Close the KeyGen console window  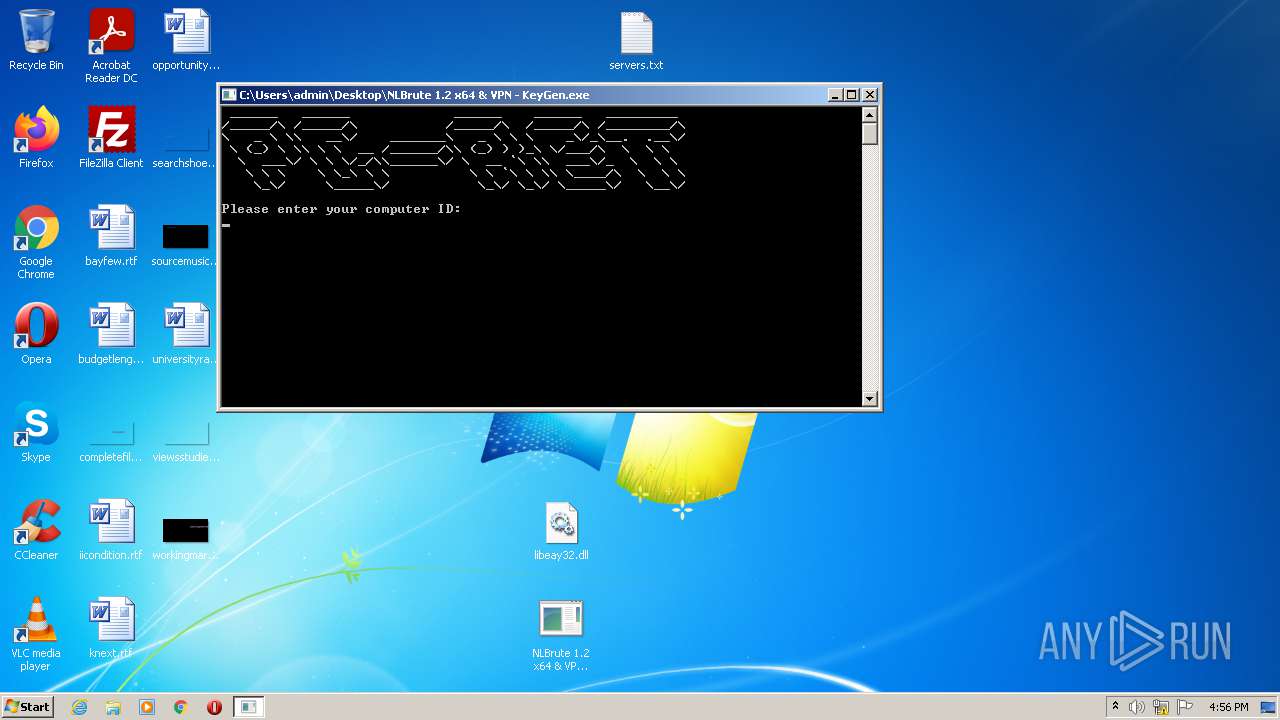(x=870, y=95)
